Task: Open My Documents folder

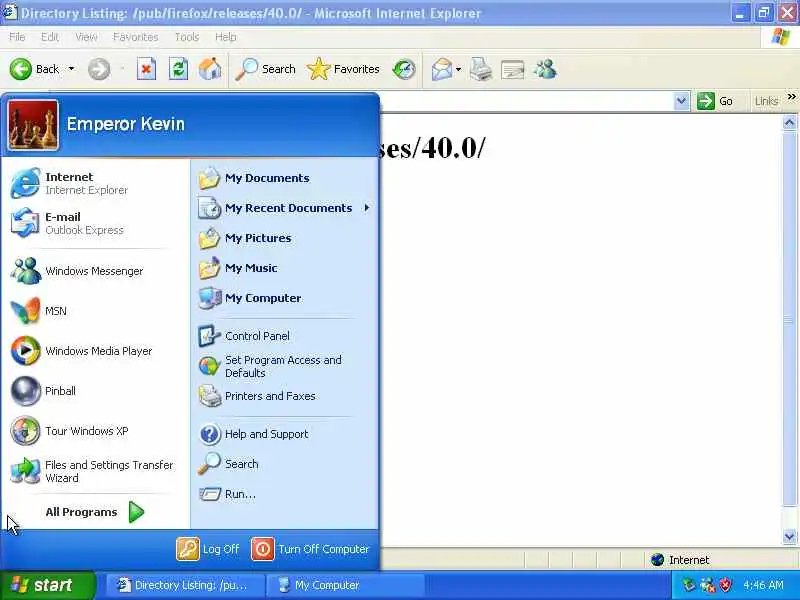Action: tap(285, 178)
